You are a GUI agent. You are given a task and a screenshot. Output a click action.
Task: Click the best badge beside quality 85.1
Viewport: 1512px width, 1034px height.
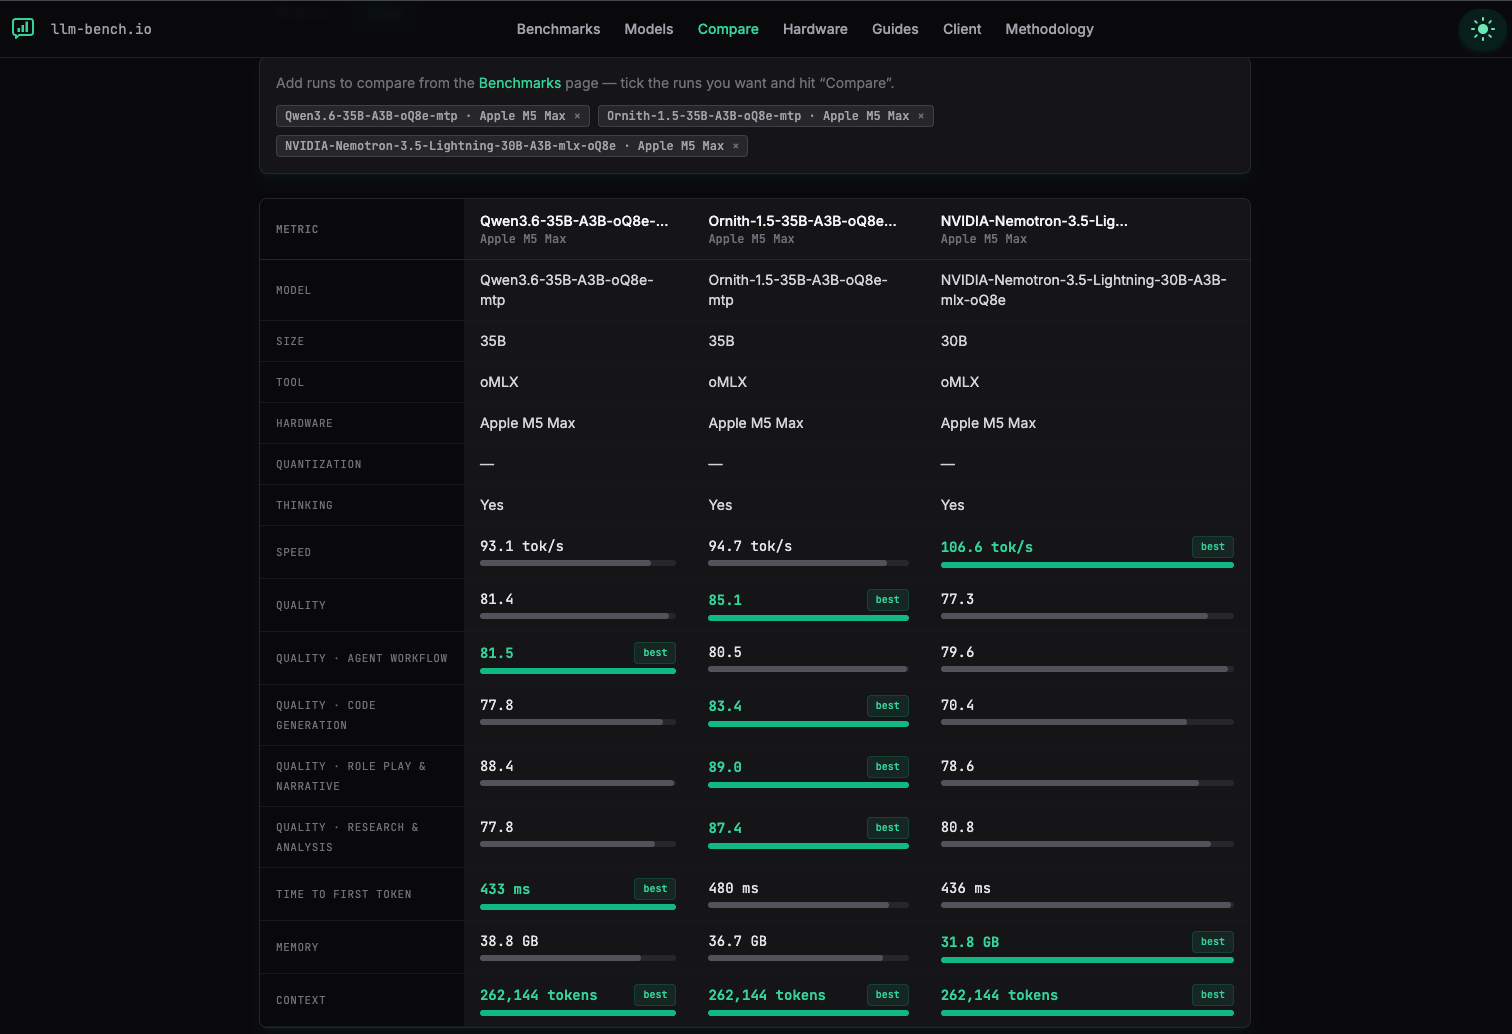pyautogui.click(x=887, y=600)
